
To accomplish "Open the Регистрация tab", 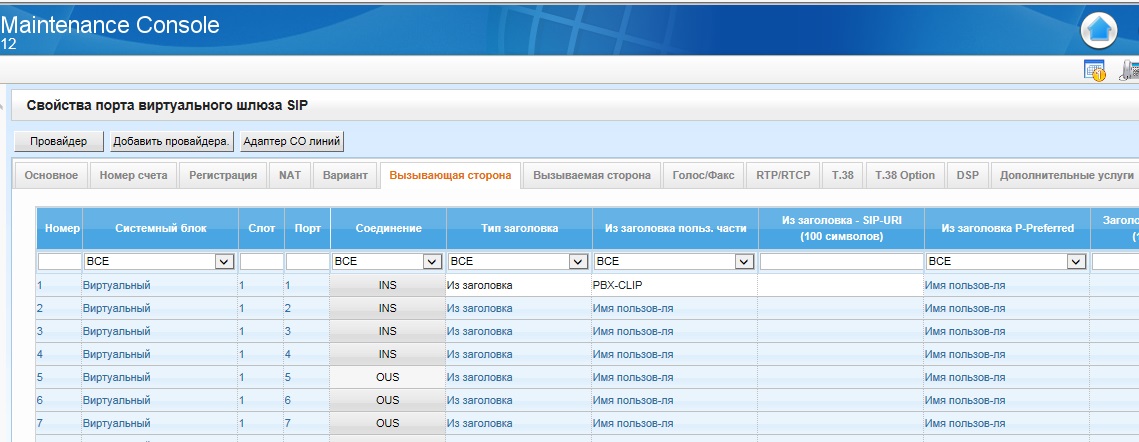I will point(223,175).
